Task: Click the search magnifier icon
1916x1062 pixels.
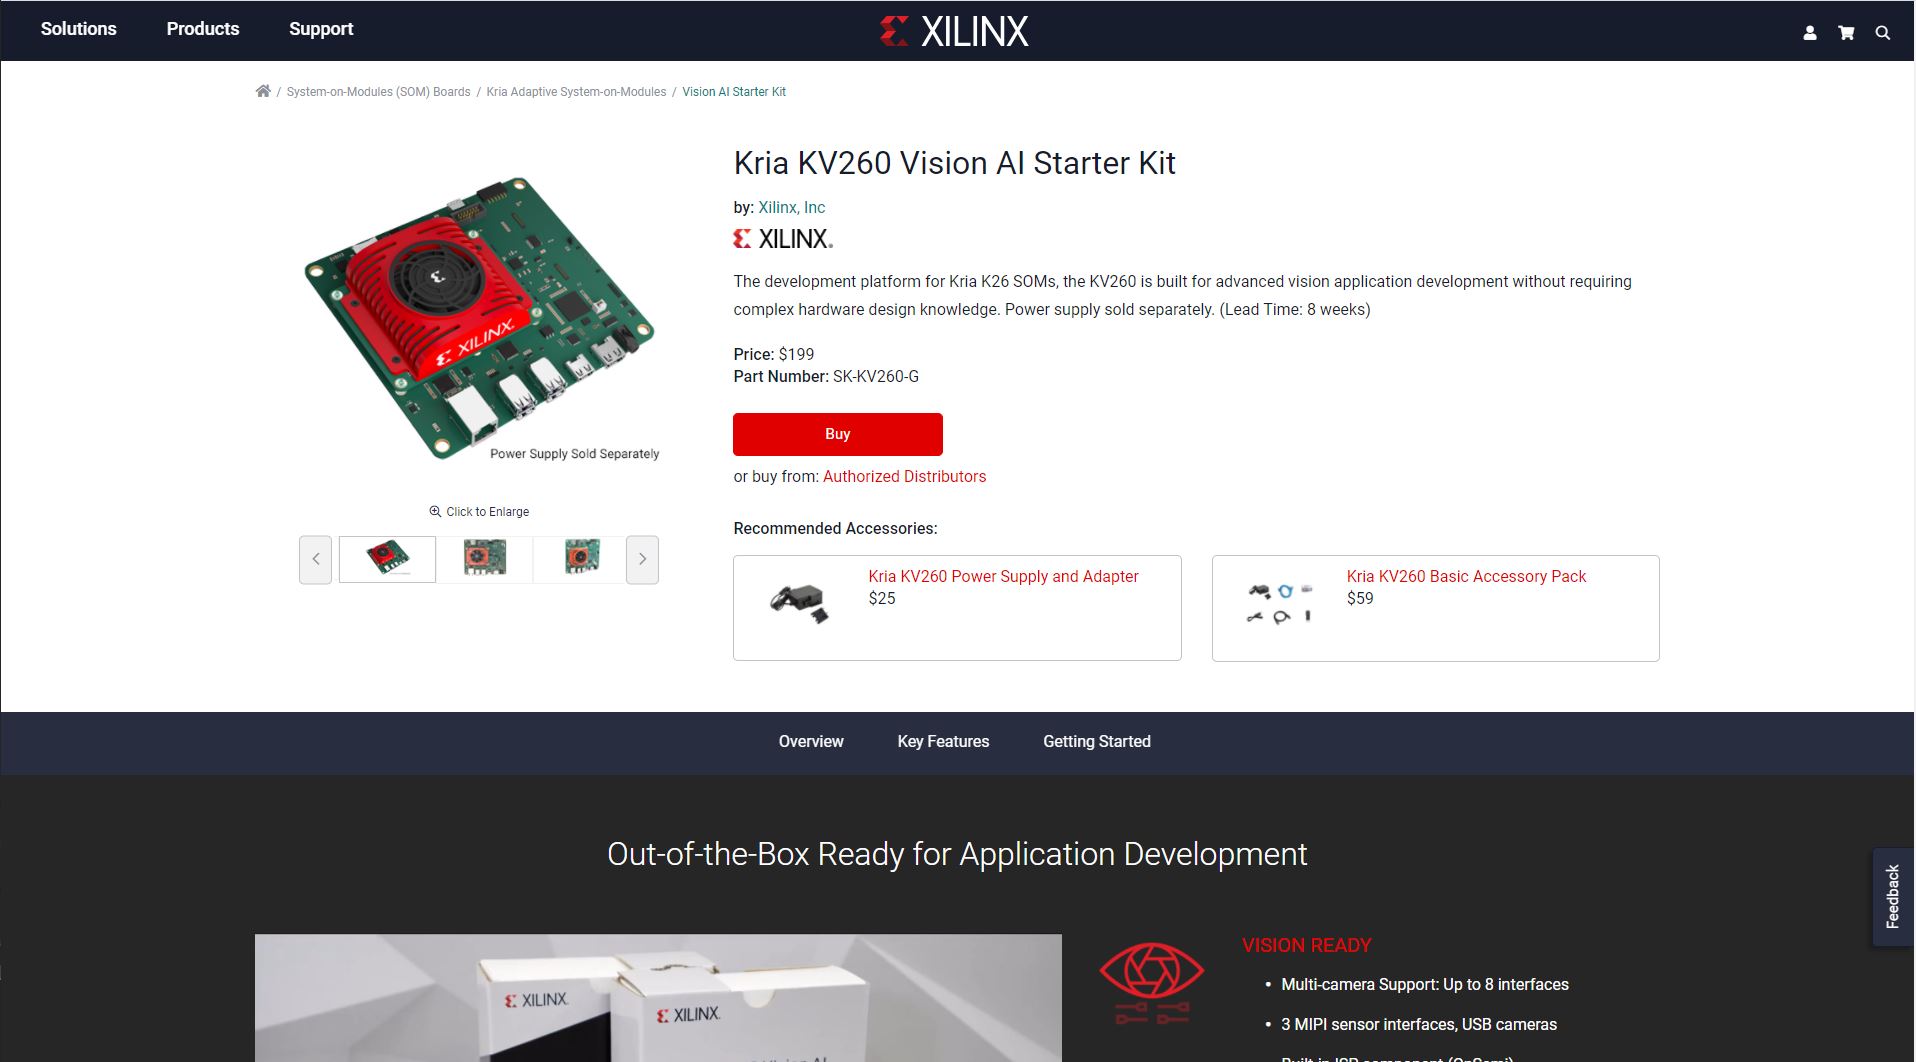Action: point(1883,33)
